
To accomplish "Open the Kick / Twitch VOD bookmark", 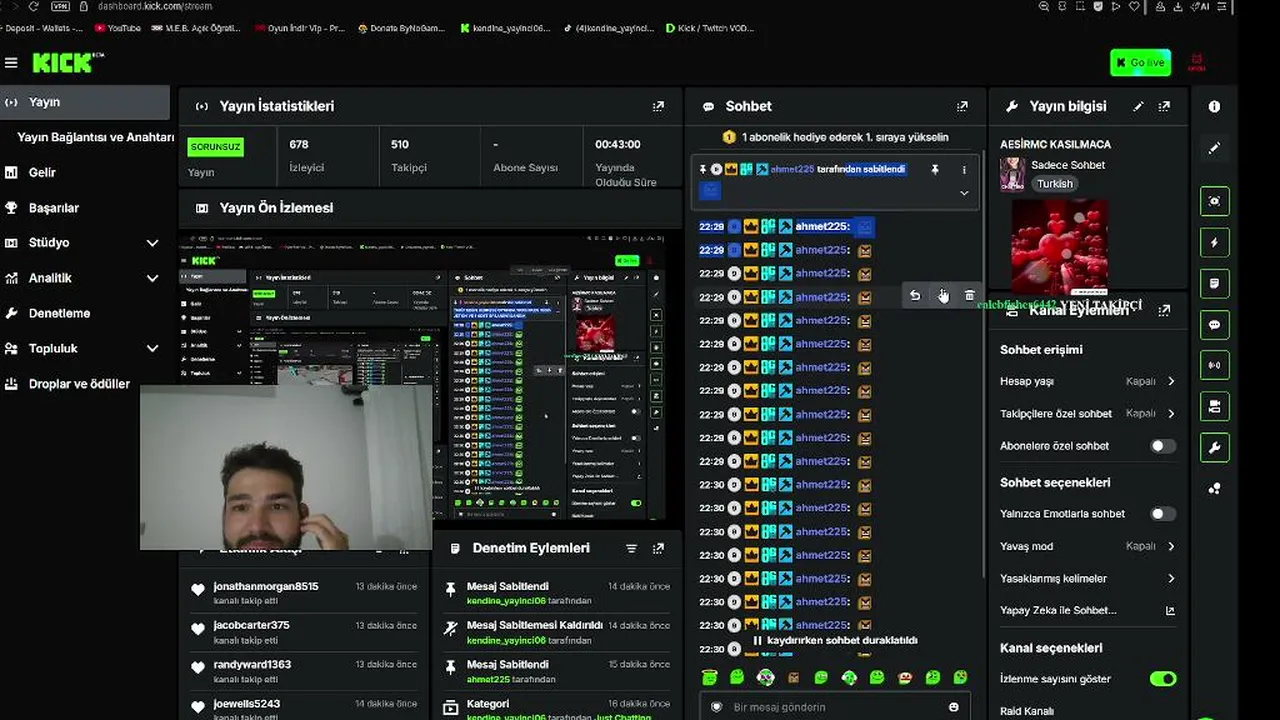I will coord(709,28).
